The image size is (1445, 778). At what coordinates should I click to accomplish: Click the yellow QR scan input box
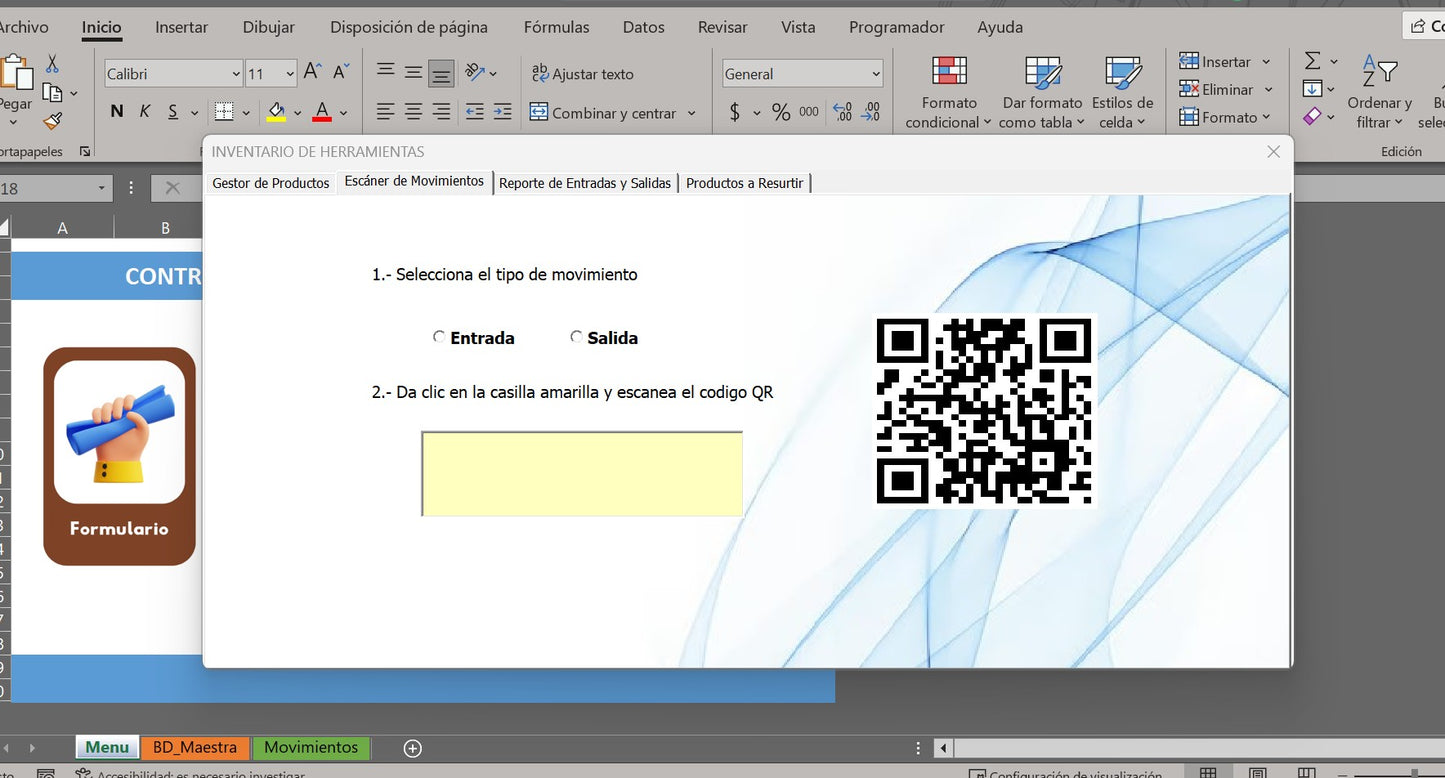pyautogui.click(x=582, y=474)
